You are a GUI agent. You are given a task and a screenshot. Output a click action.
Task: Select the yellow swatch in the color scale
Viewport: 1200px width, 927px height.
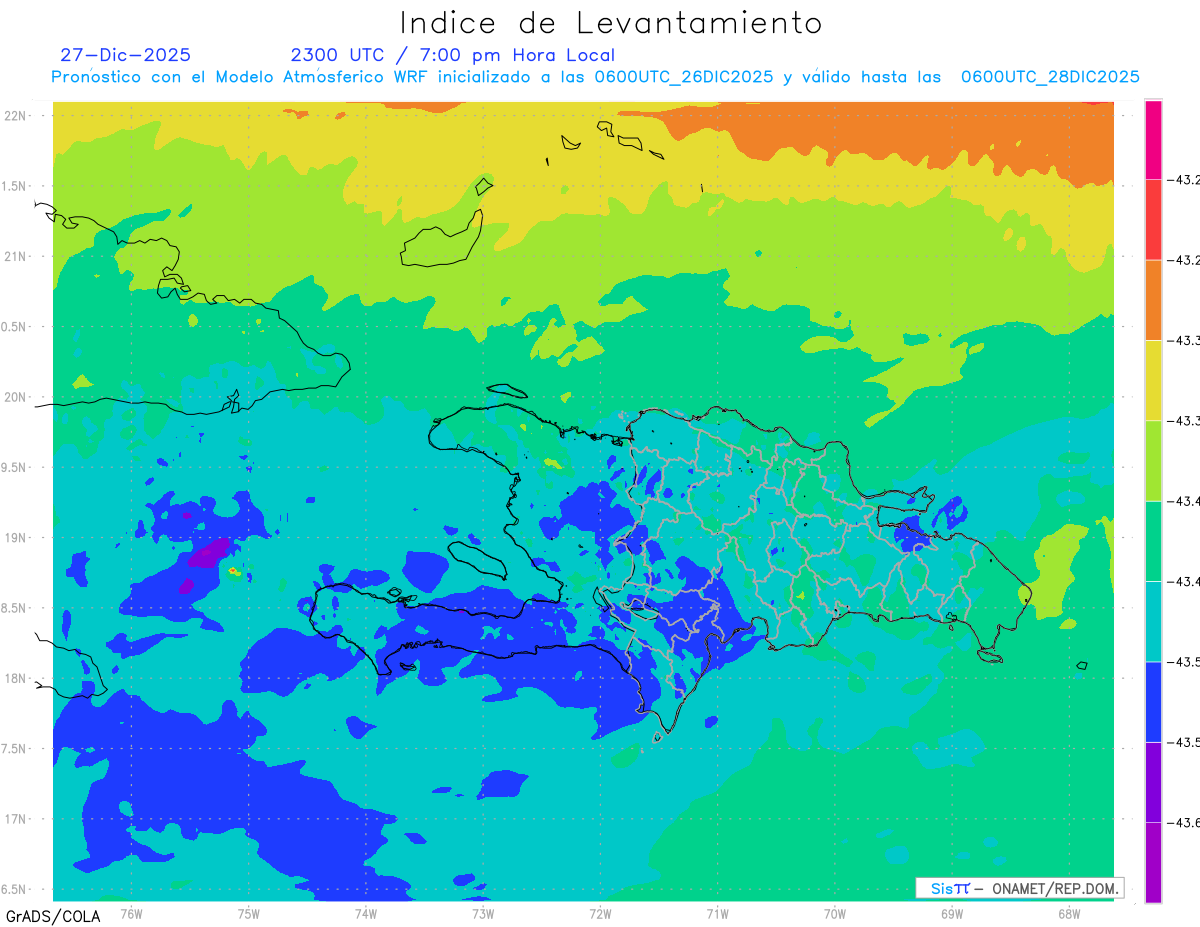point(1153,380)
